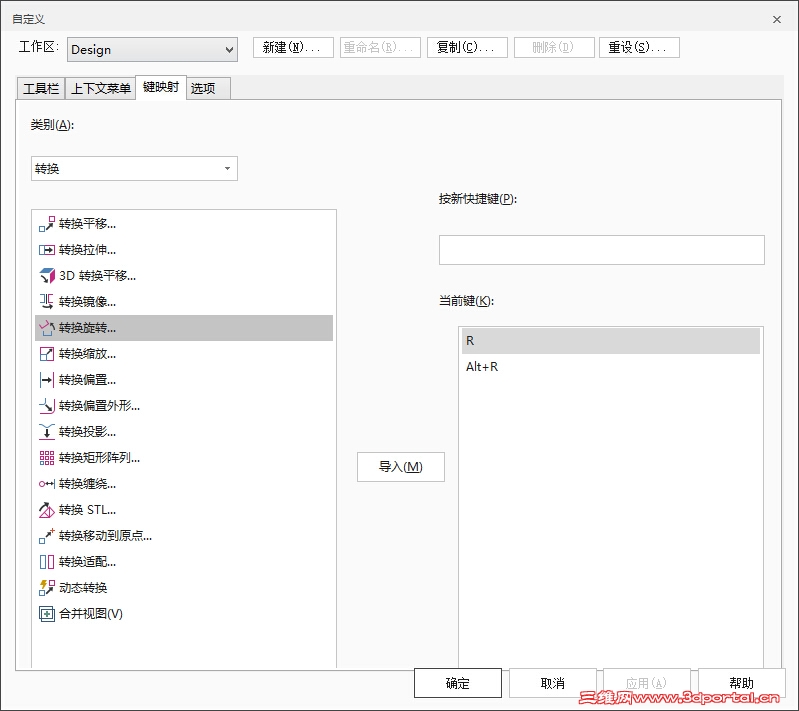Select the 转换投影... list row
Screen dimensions: 799x711
(184, 432)
